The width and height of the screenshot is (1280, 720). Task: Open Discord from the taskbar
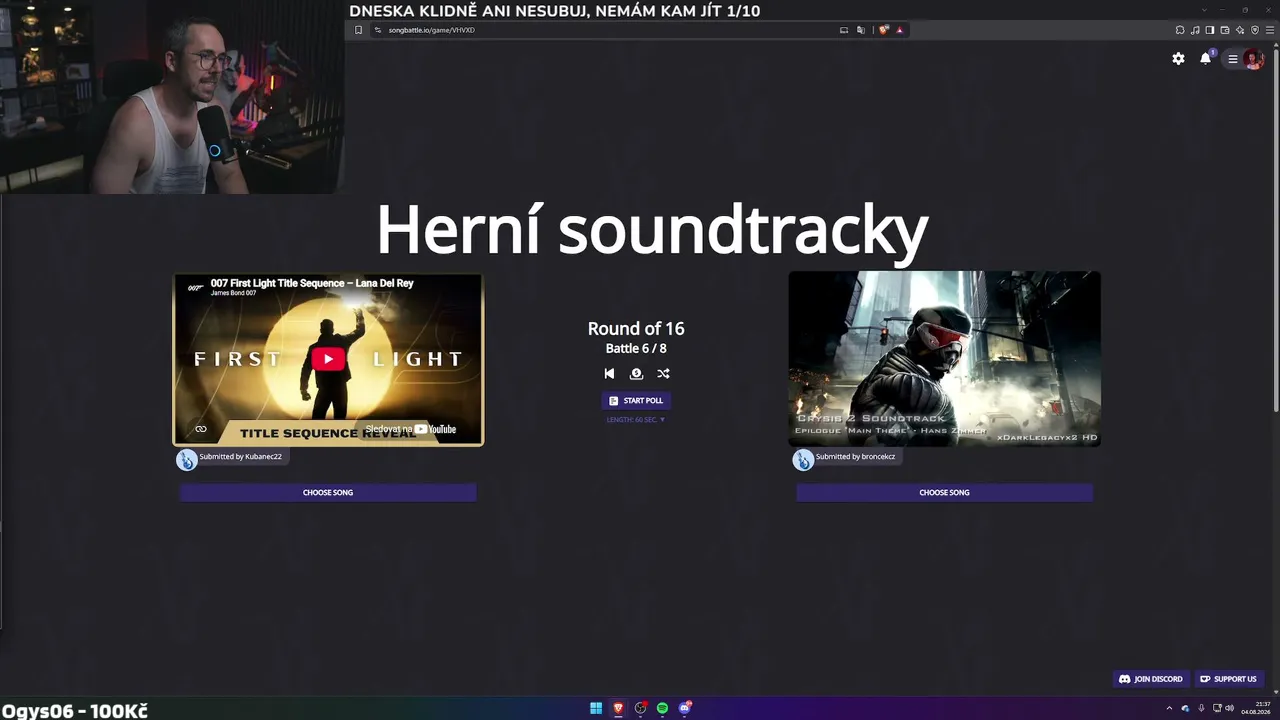(x=685, y=708)
